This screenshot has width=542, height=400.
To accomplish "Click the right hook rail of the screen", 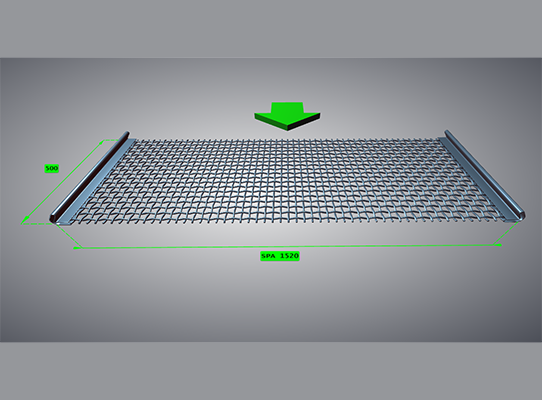I will click(x=484, y=175).
